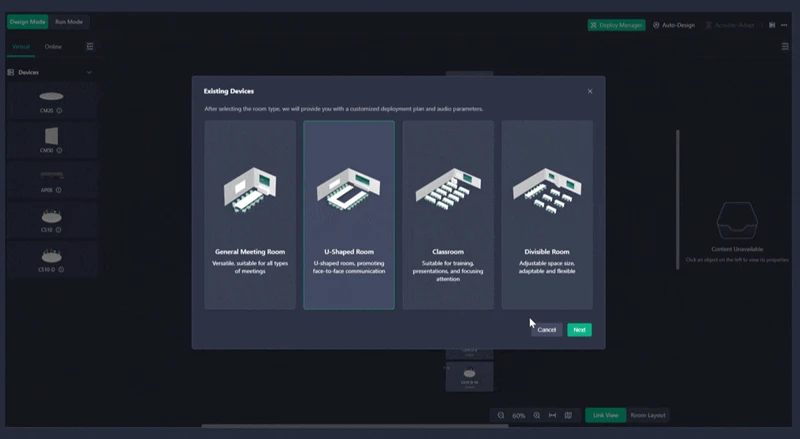Click the zoom in magnifier icon
This screenshot has height=439, width=800.
[x=537, y=415]
